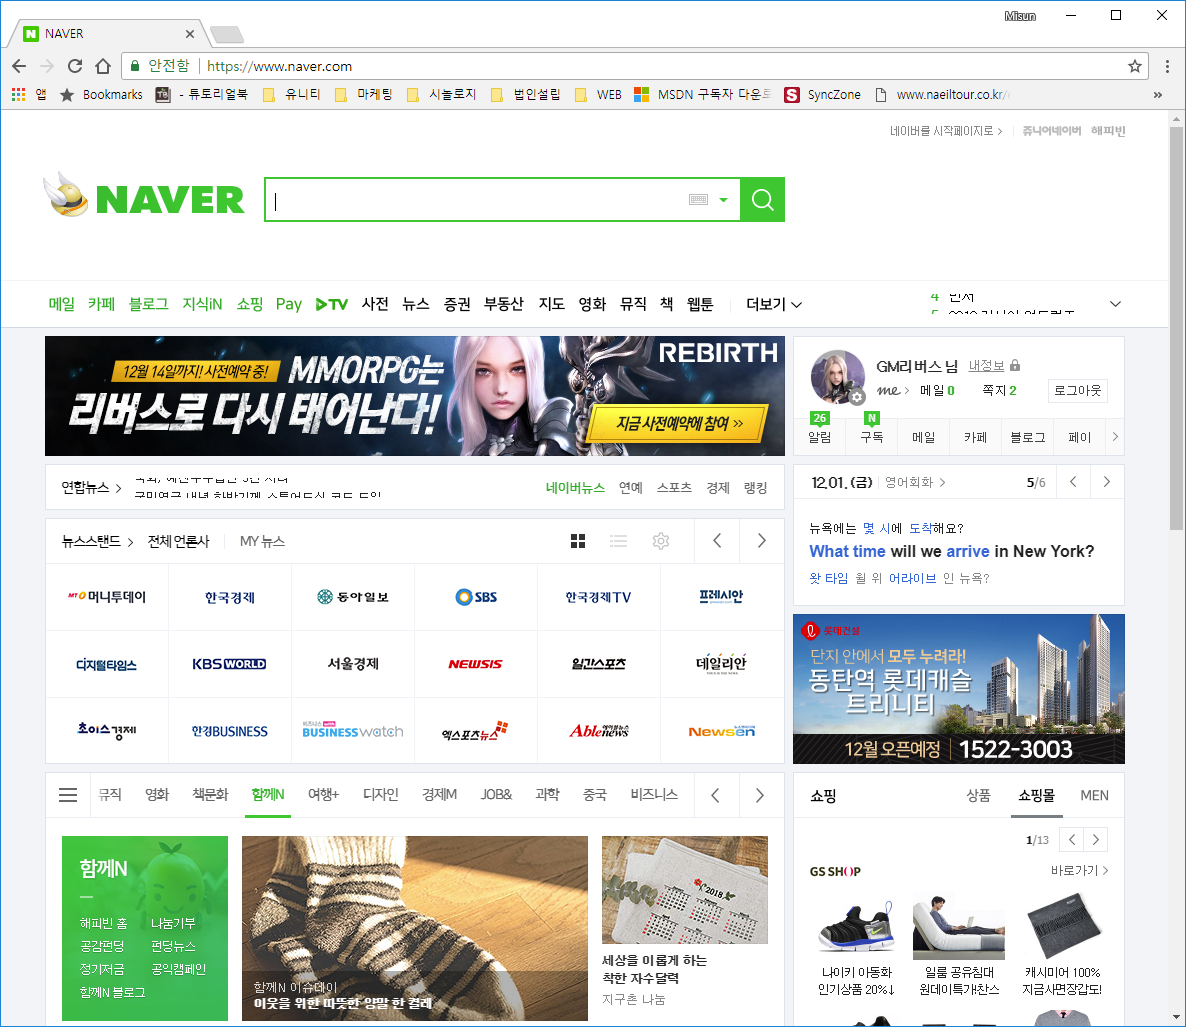Open the MSDN bookmark
The height and width of the screenshot is (1027, 1186).
tap(703, 95)
